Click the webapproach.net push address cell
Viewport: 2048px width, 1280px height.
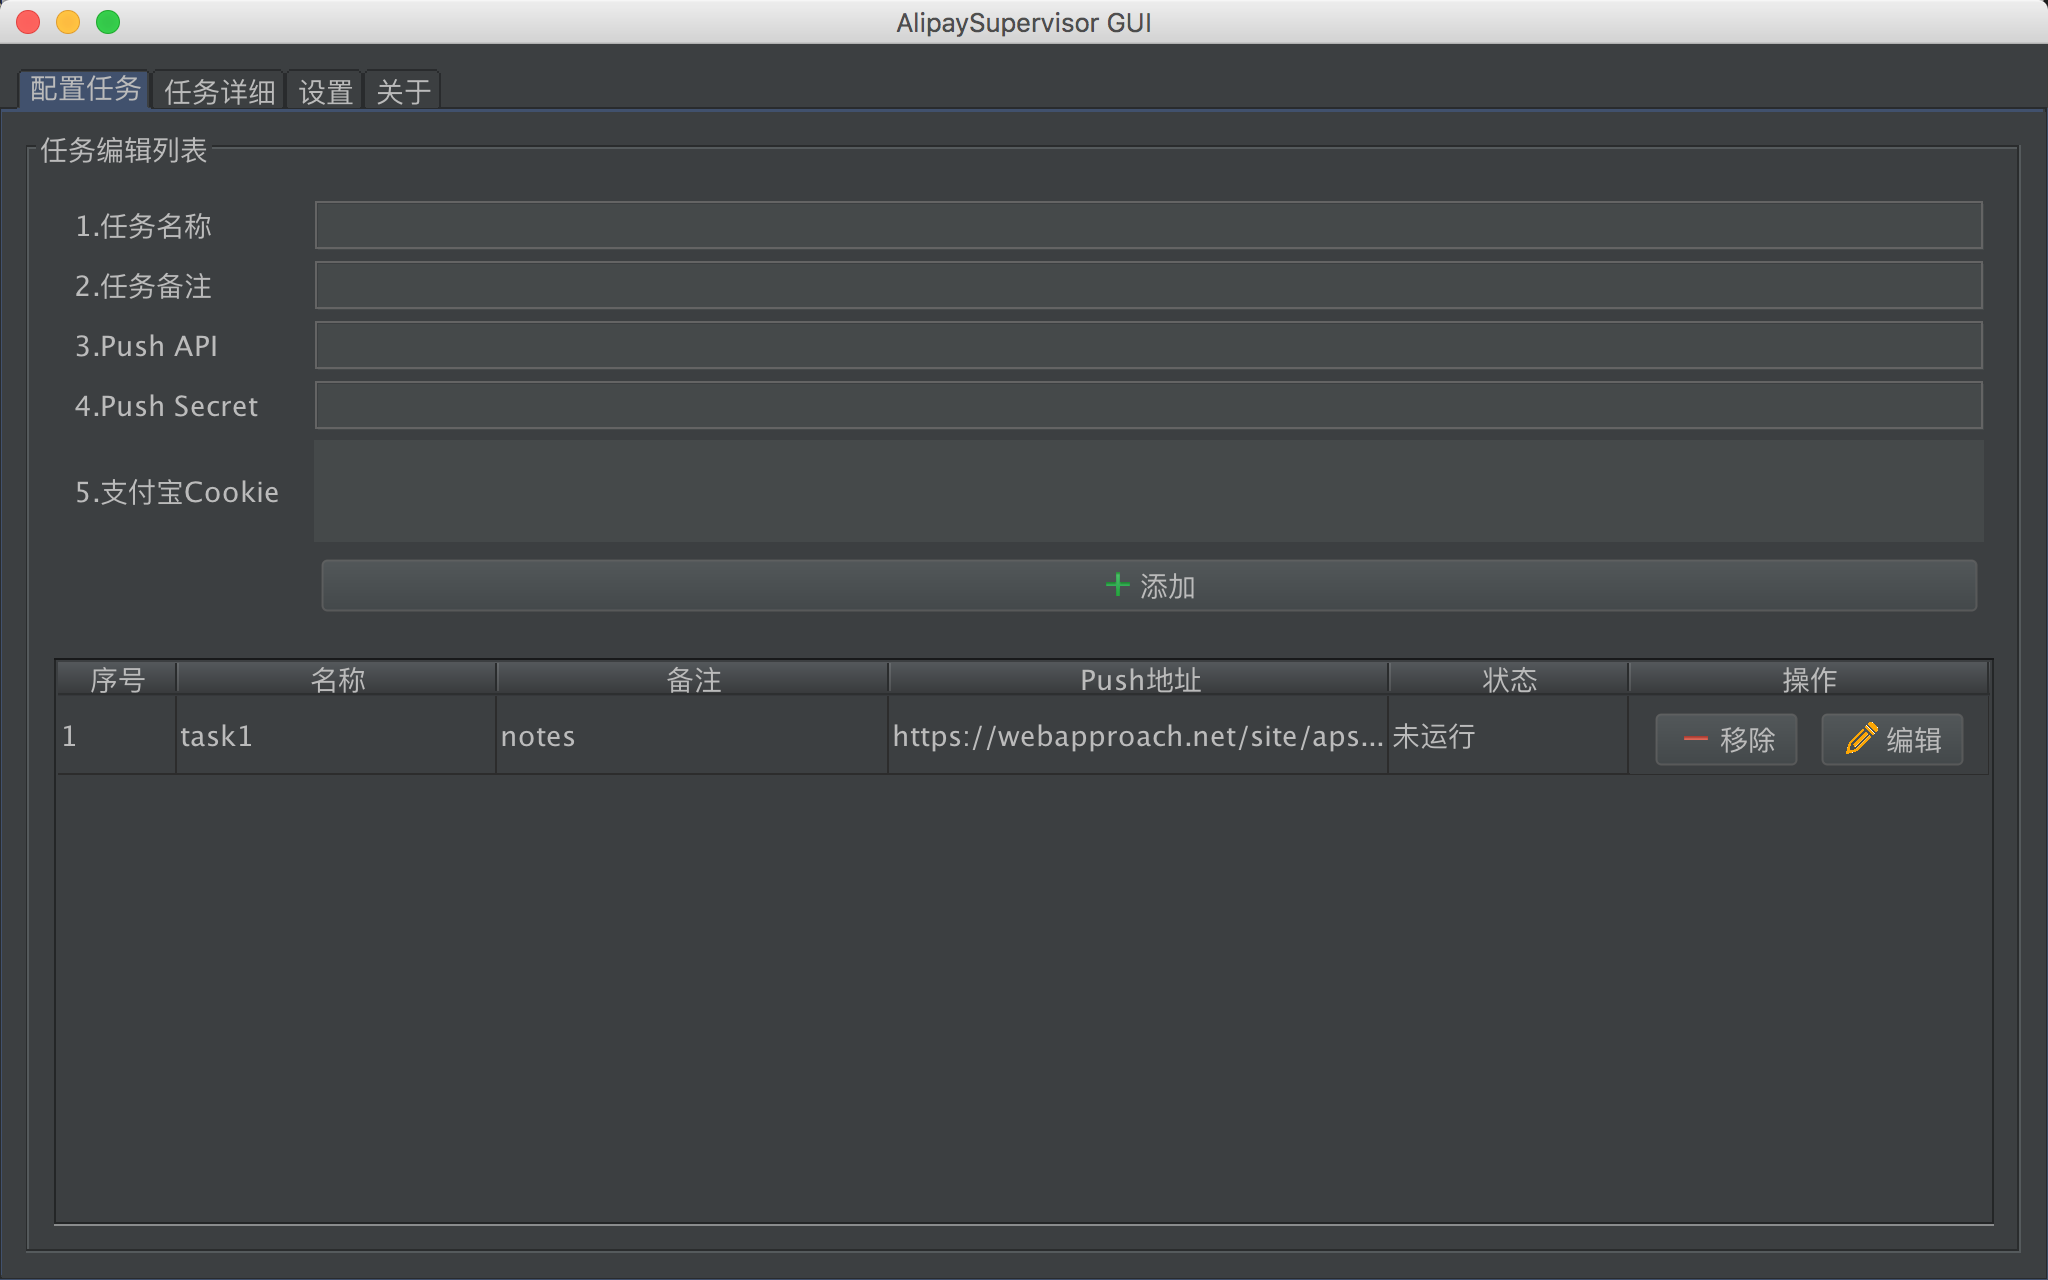coord(1137,737)
